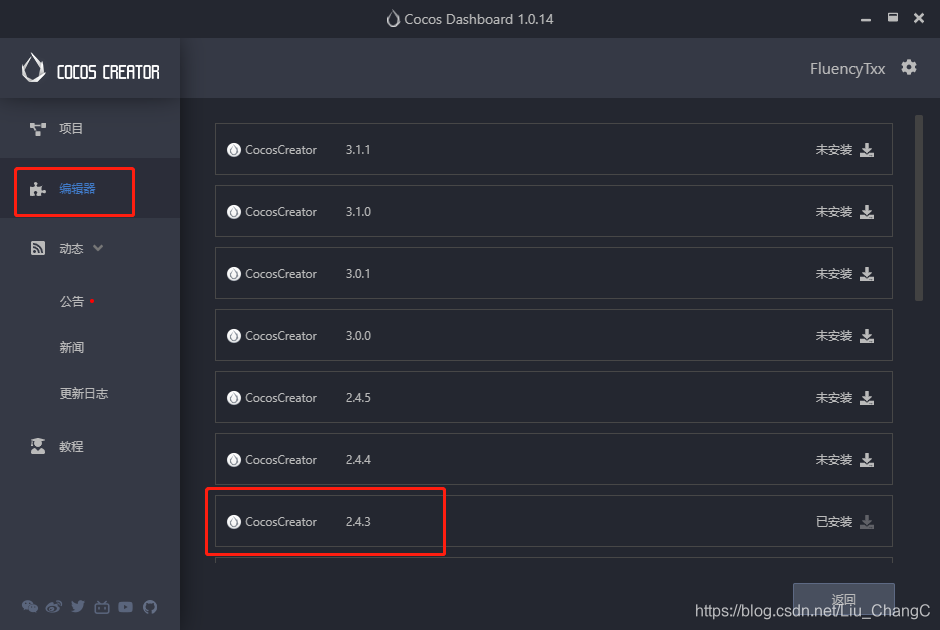Click the download icon for CocosCreator 3.1.1
The width and height of the screenshot is (940, 630).
(867, 150)
